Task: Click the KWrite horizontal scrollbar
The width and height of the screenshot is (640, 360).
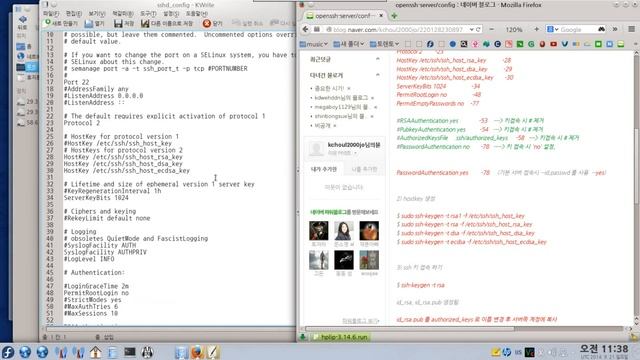Action: pyautogui.click(x=169, y=328)
